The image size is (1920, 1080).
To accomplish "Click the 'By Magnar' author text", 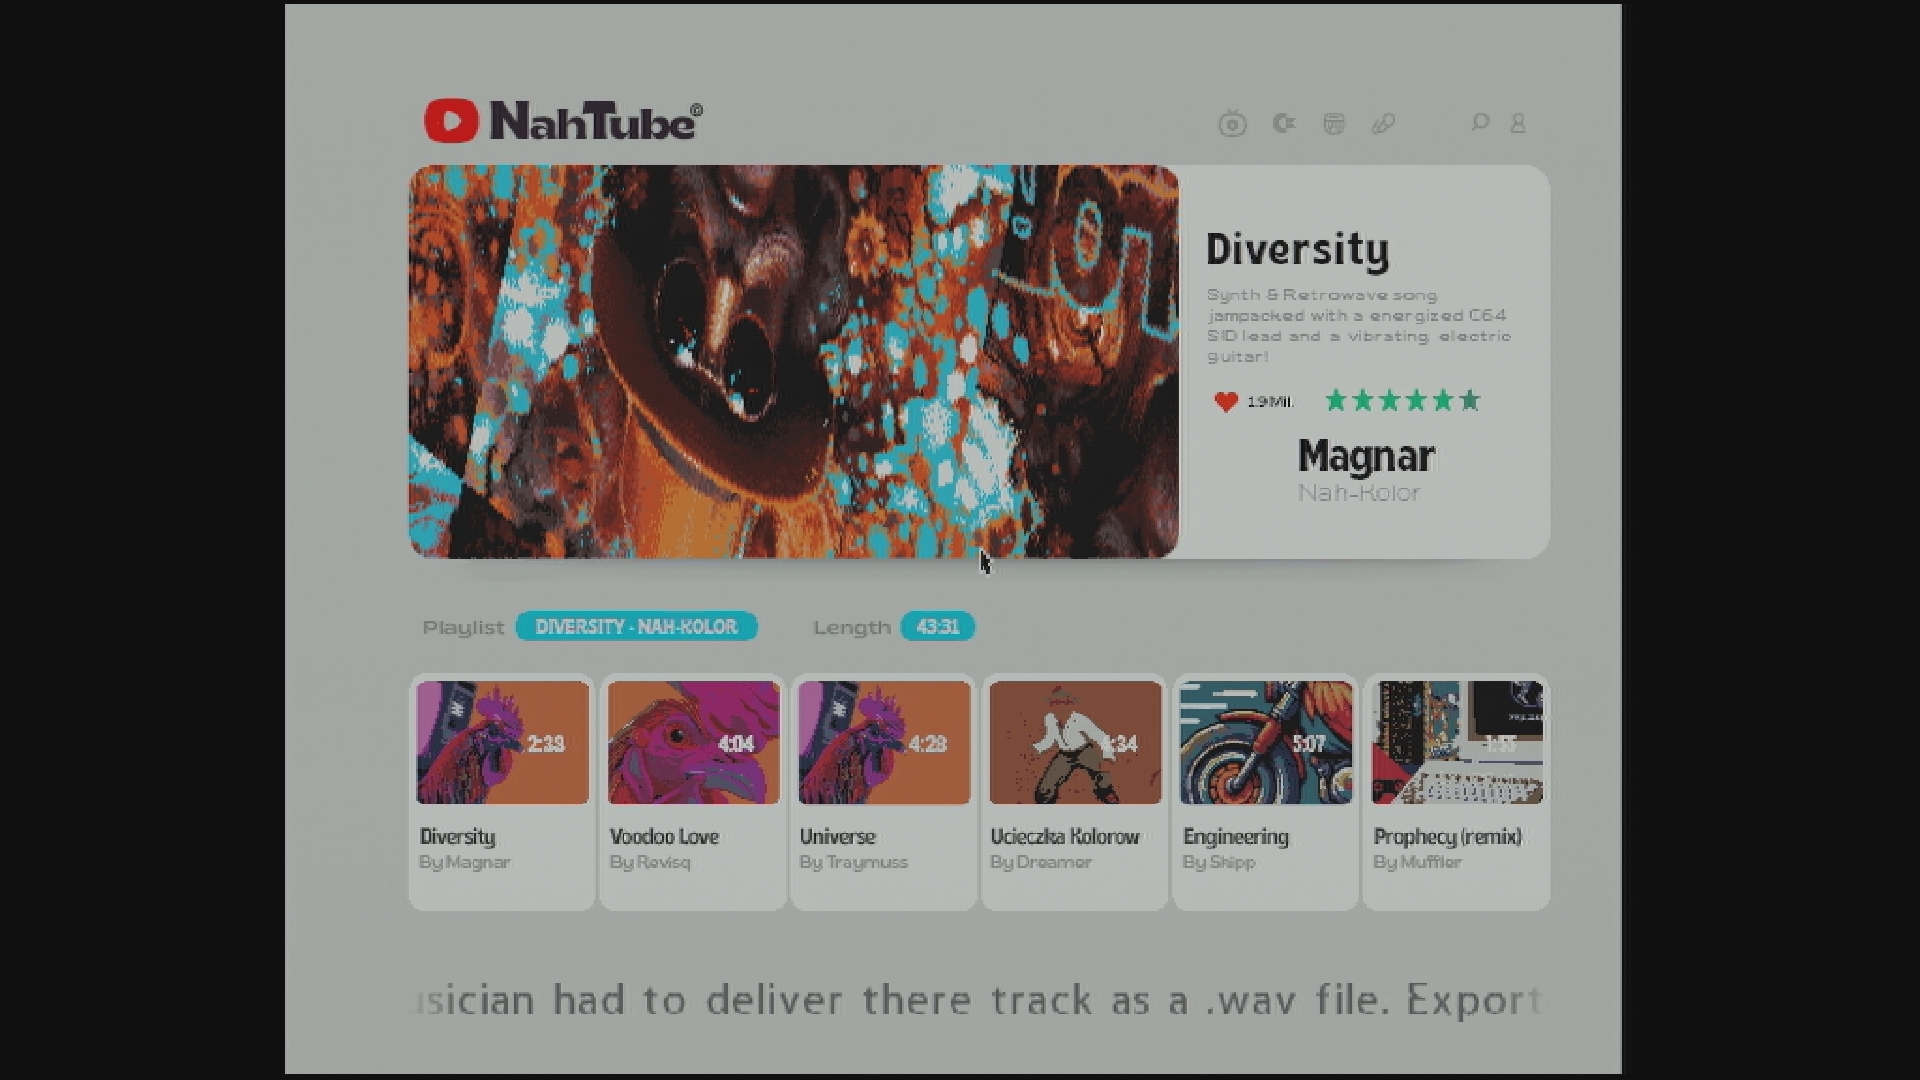I will click(x=465, y=862).
